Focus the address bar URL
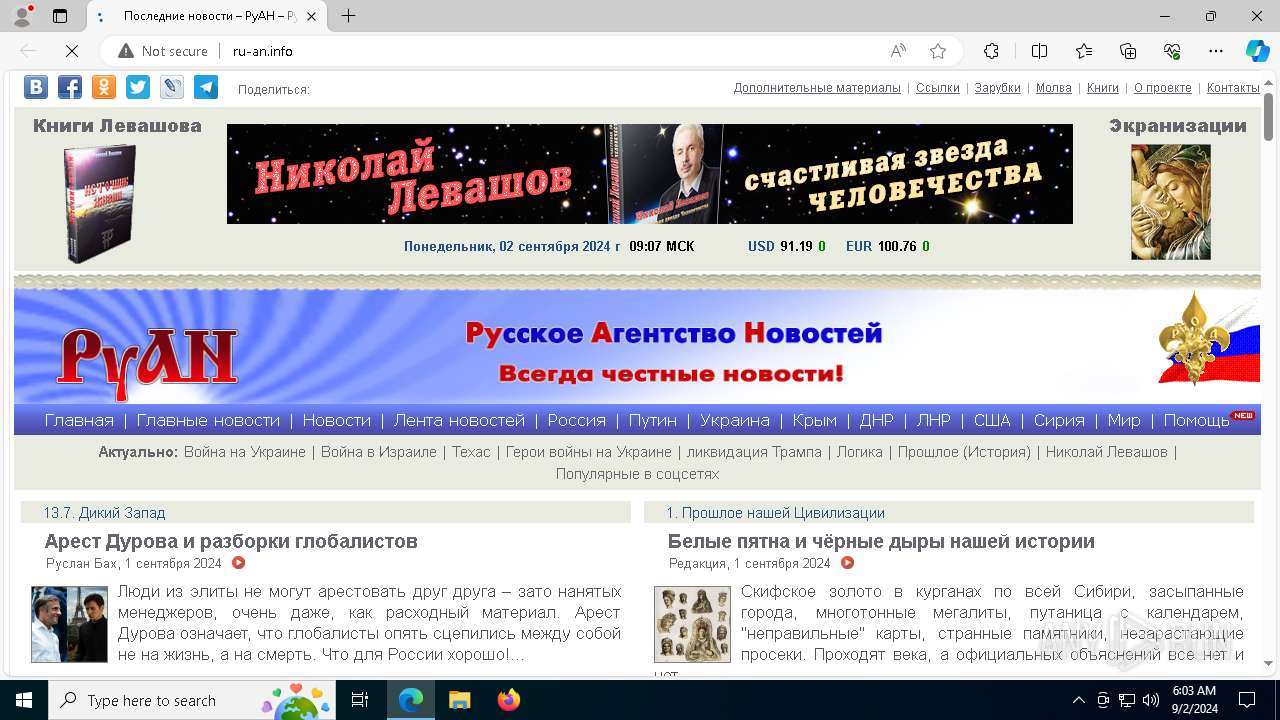Image resolution: width=1280 pixels, height=720 pixels. [262, 51]
